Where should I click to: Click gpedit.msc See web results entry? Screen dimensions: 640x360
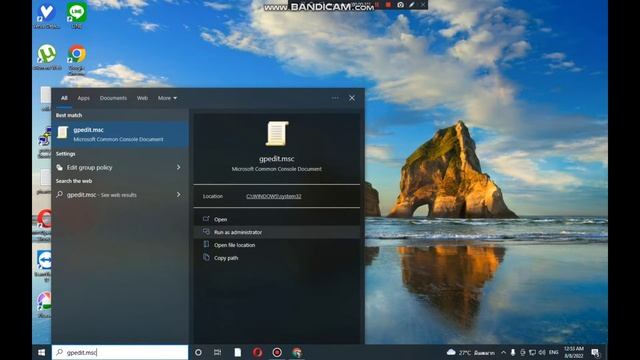tap(120, 195)
